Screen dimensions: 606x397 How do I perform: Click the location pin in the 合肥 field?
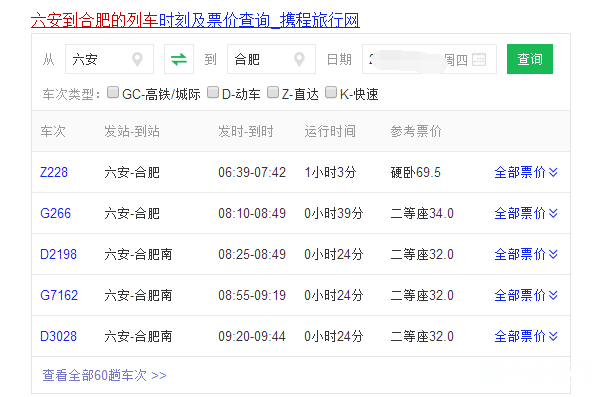(299, 60)
